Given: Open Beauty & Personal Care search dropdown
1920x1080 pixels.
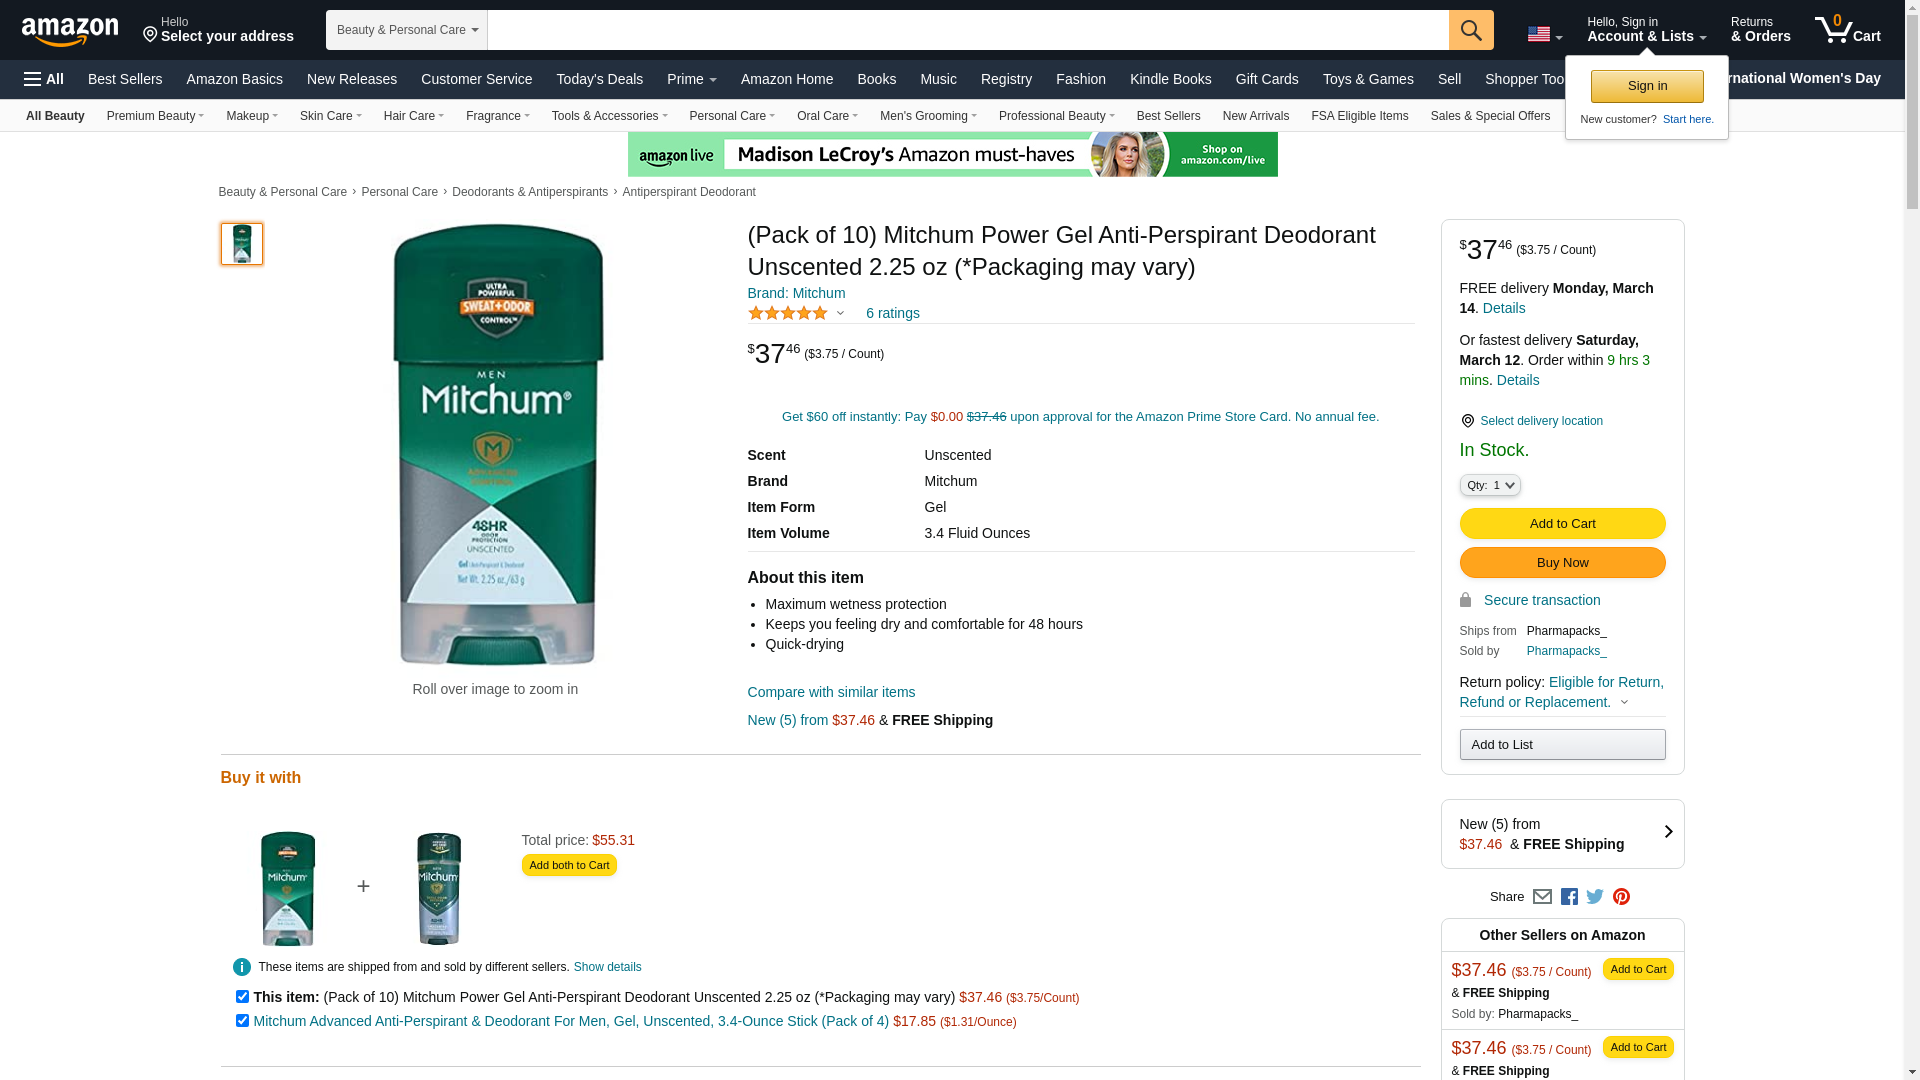Looking at the screenshot, I should tap(406, 30).
